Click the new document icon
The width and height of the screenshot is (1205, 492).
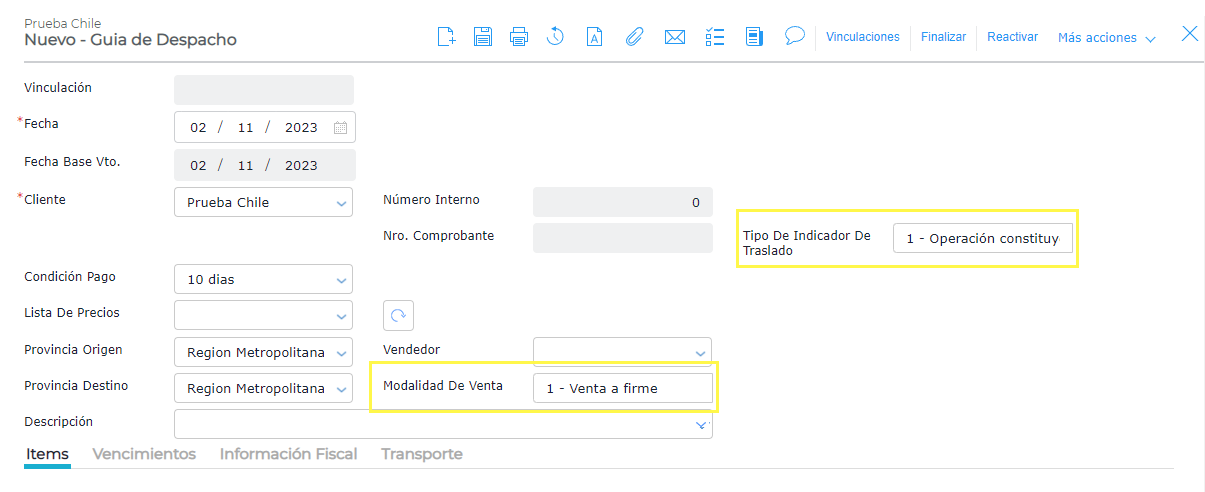click(x=447, y=37)
